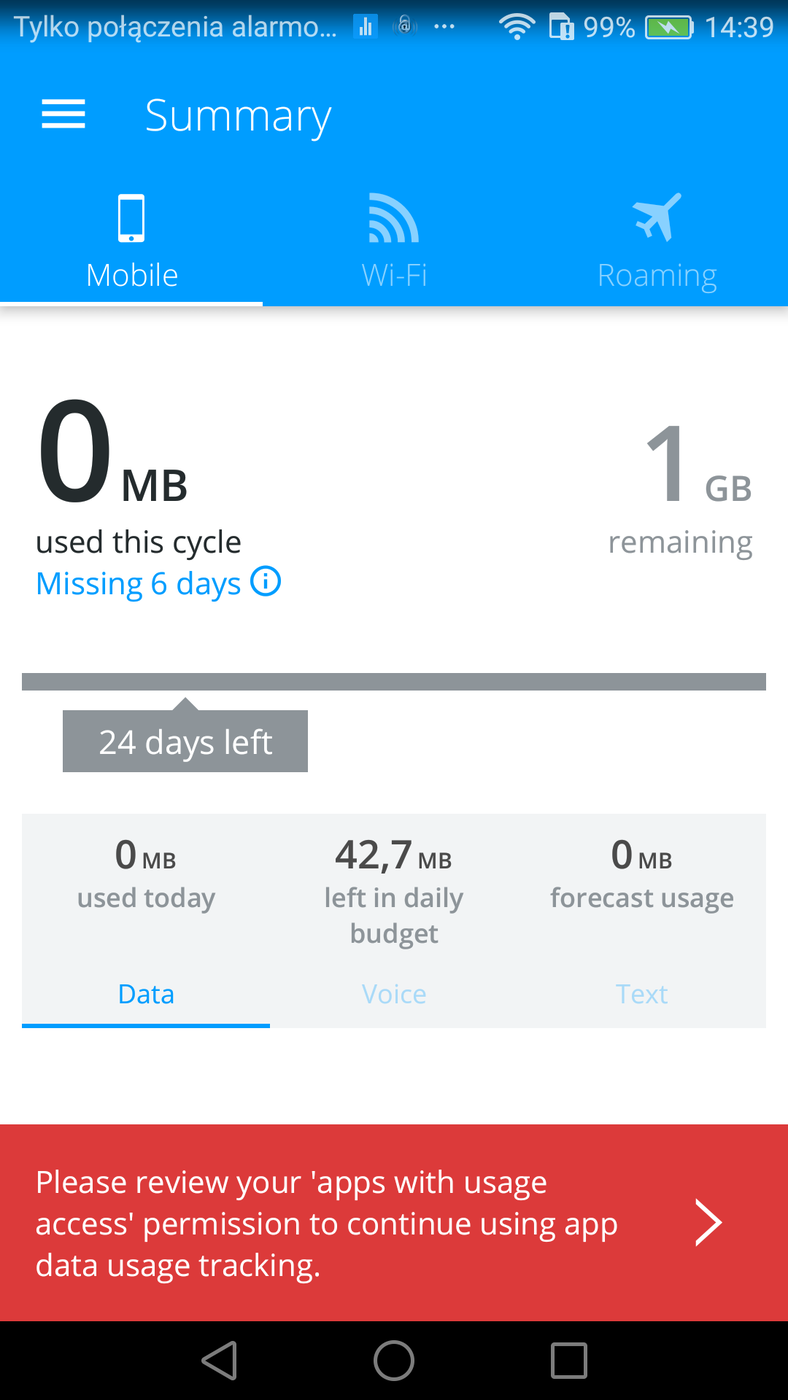This screenshot has height=1400, width=788.
Task: Tap the 24 days left marker
Action: pos(185,742)
